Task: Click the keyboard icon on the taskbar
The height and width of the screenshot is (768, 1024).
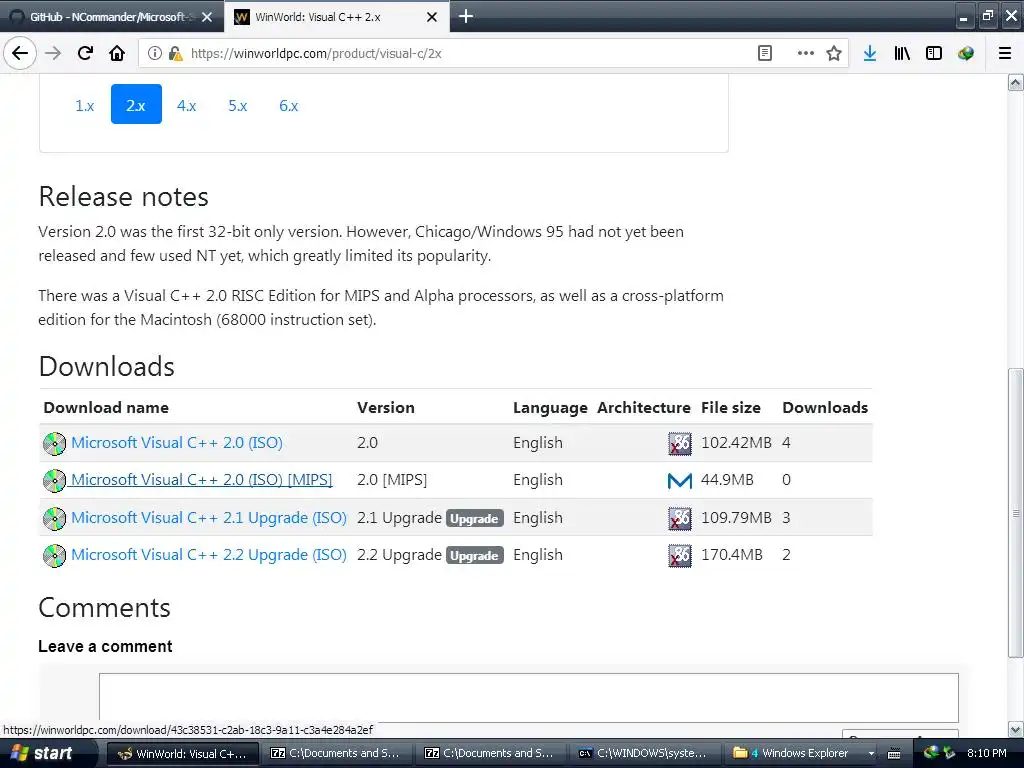Action: tap(895, 754)
